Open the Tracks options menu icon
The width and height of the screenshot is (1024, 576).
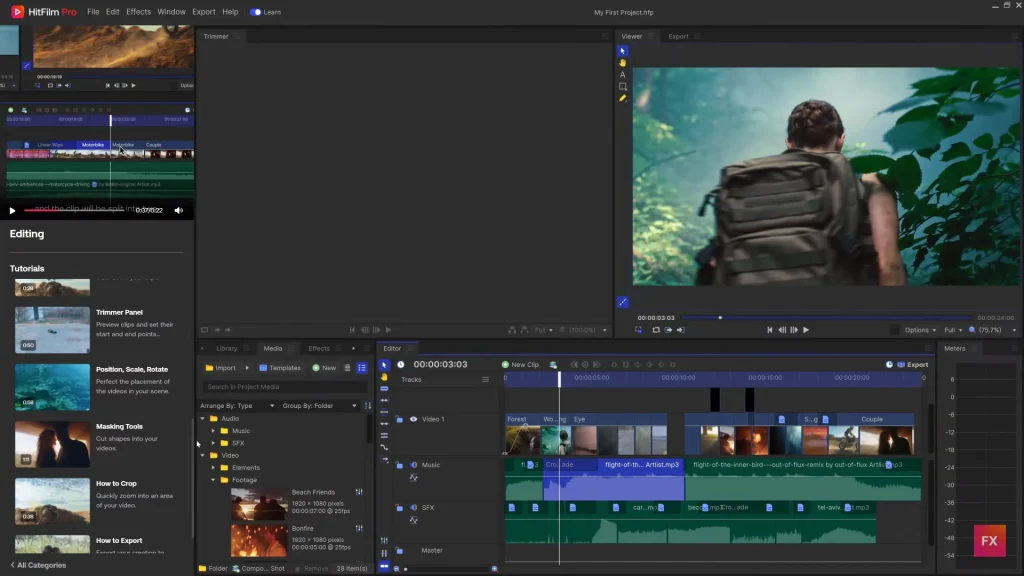coord(485,379)
